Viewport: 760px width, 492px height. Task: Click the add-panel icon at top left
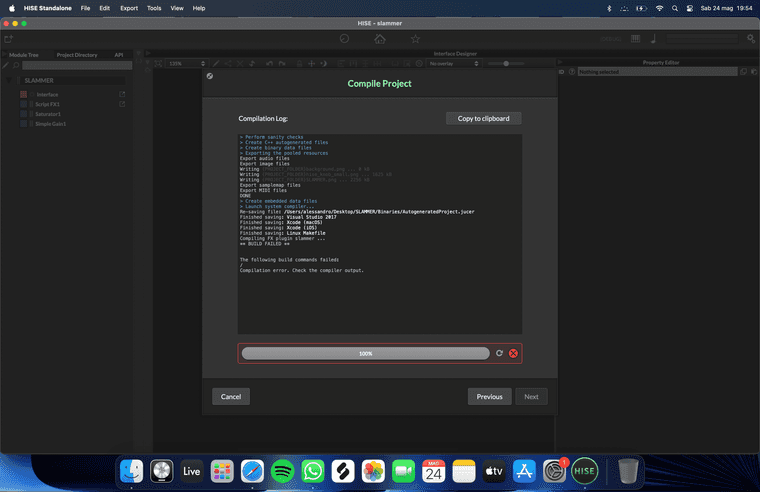[8, 39]
